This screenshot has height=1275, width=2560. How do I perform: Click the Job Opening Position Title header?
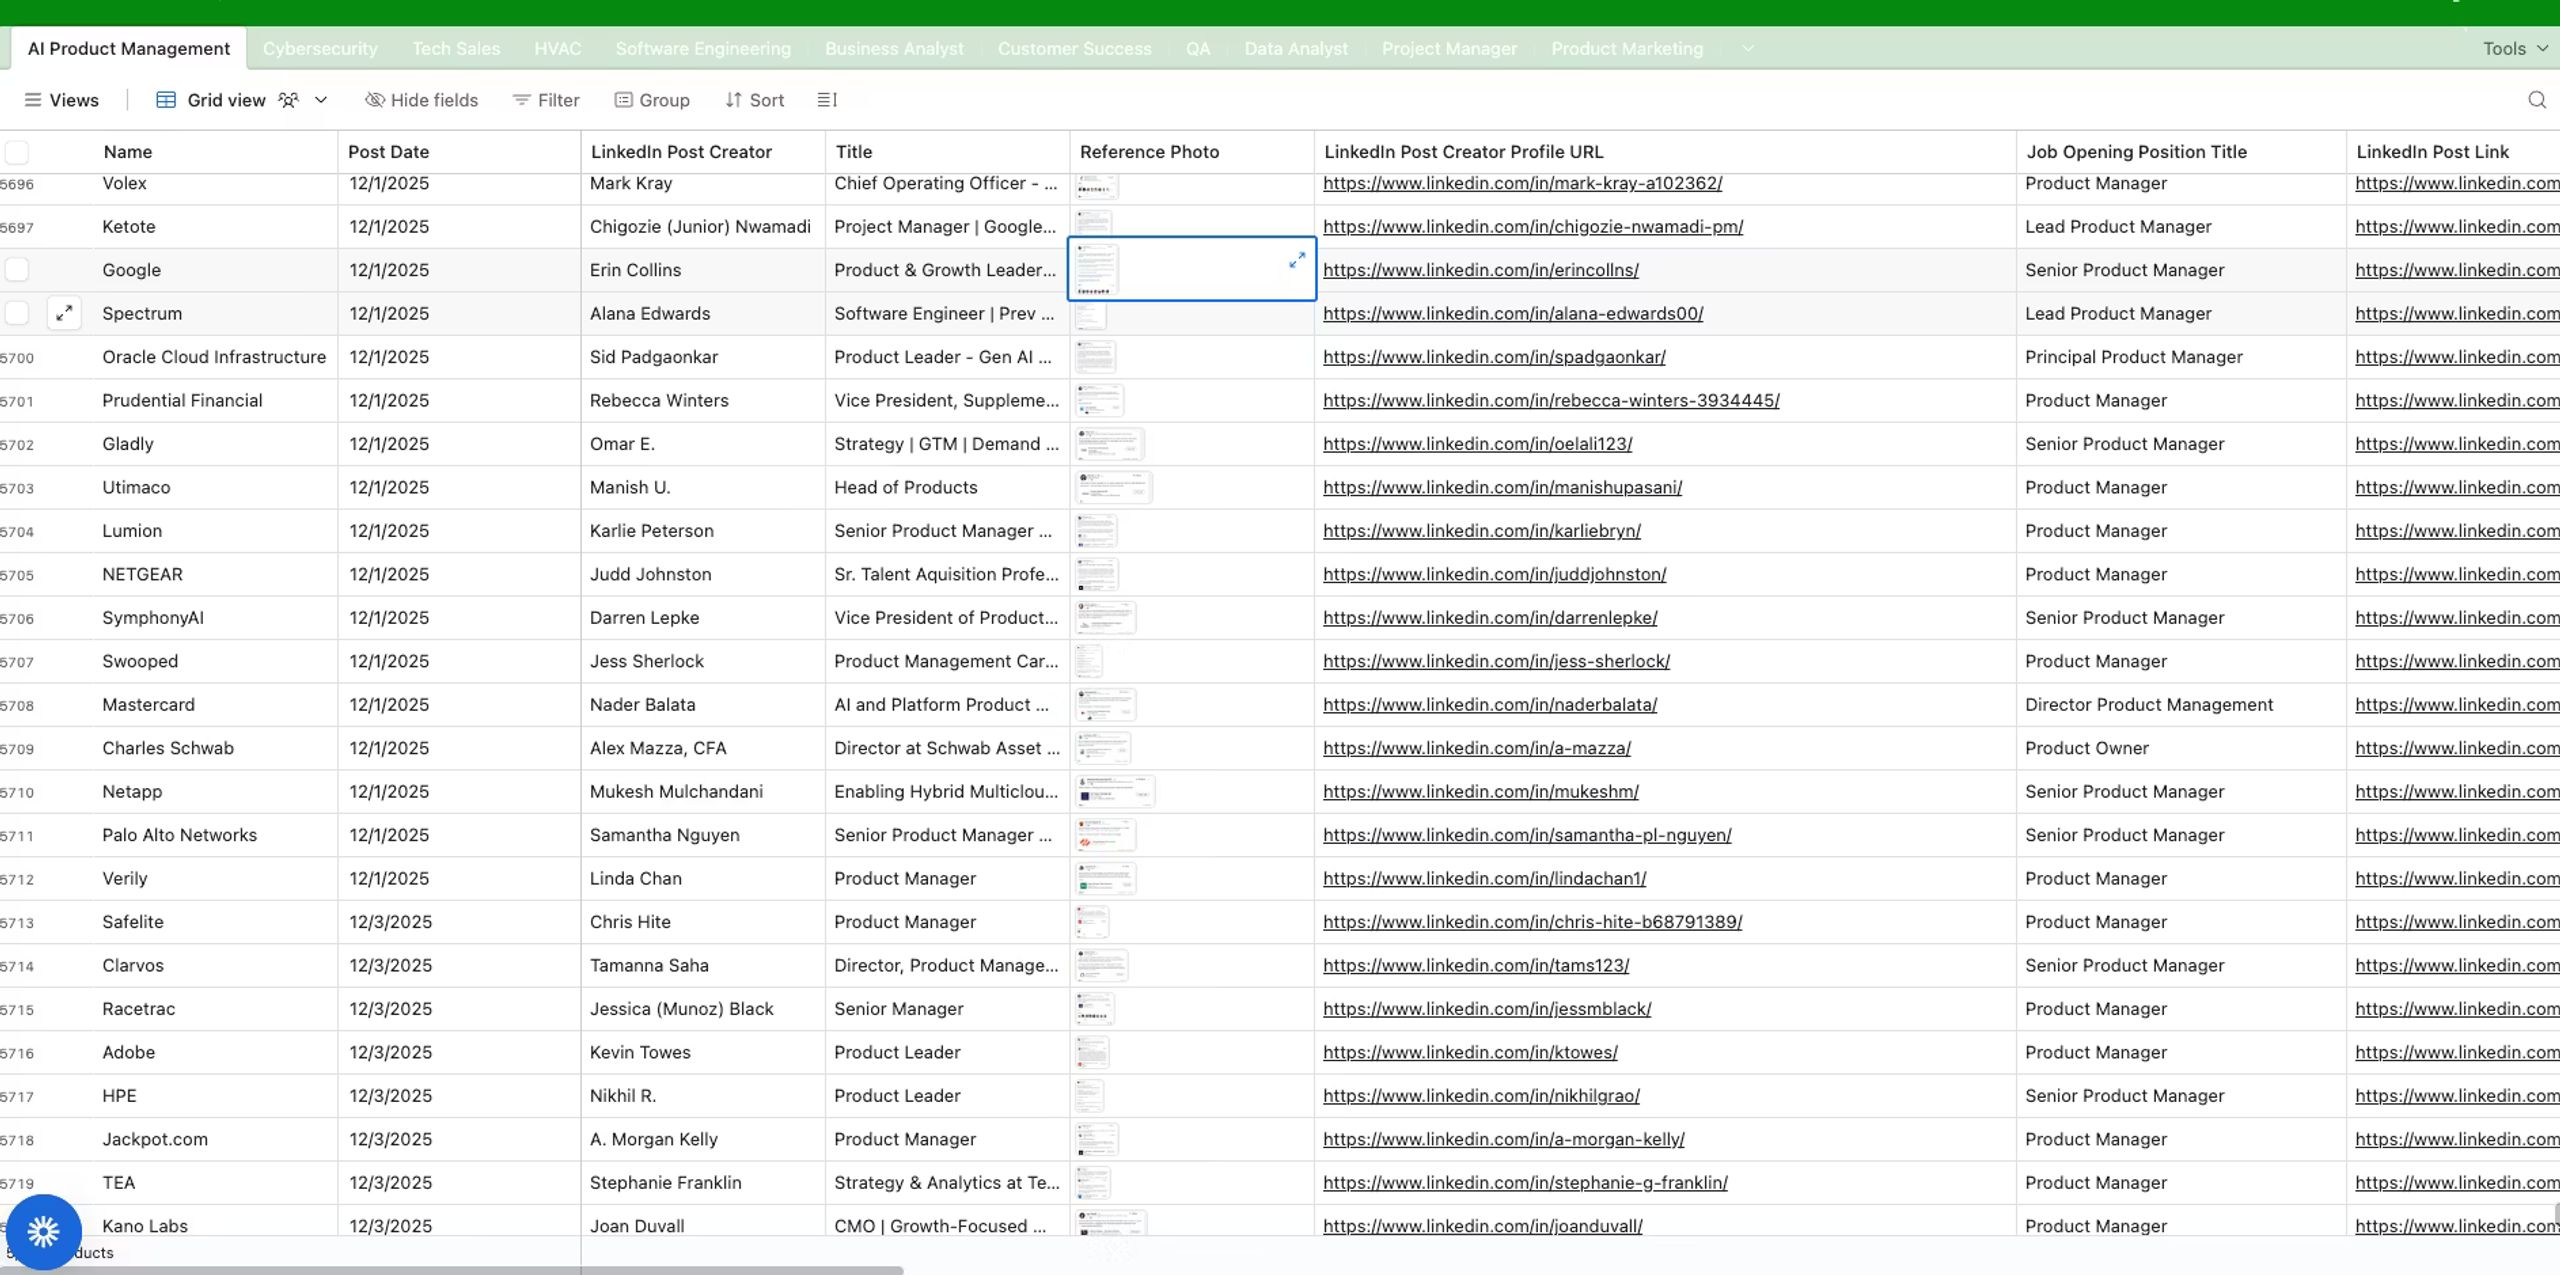click(x=2181, y=152)
